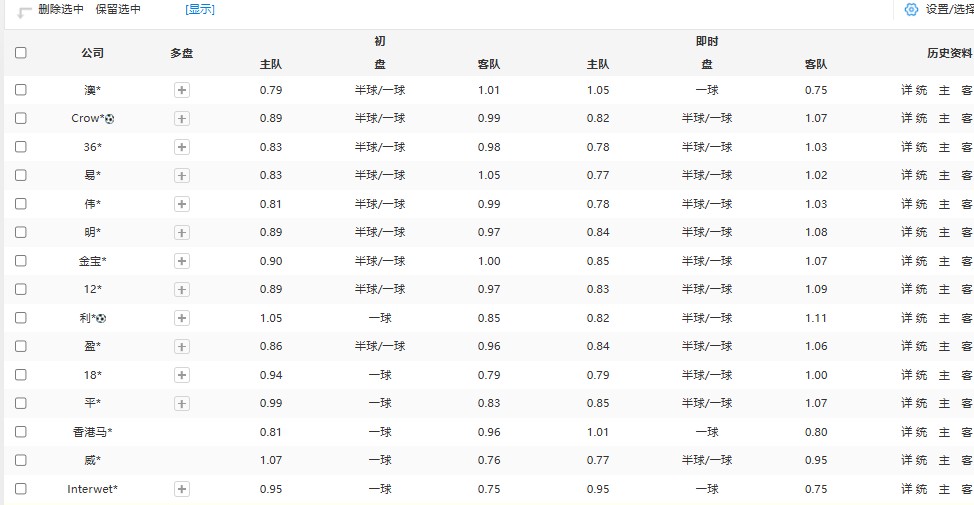Screen dimensions: 974x505
Task: Click 保留选中 to keep selected rows
Action: click(x=118, y=9)
